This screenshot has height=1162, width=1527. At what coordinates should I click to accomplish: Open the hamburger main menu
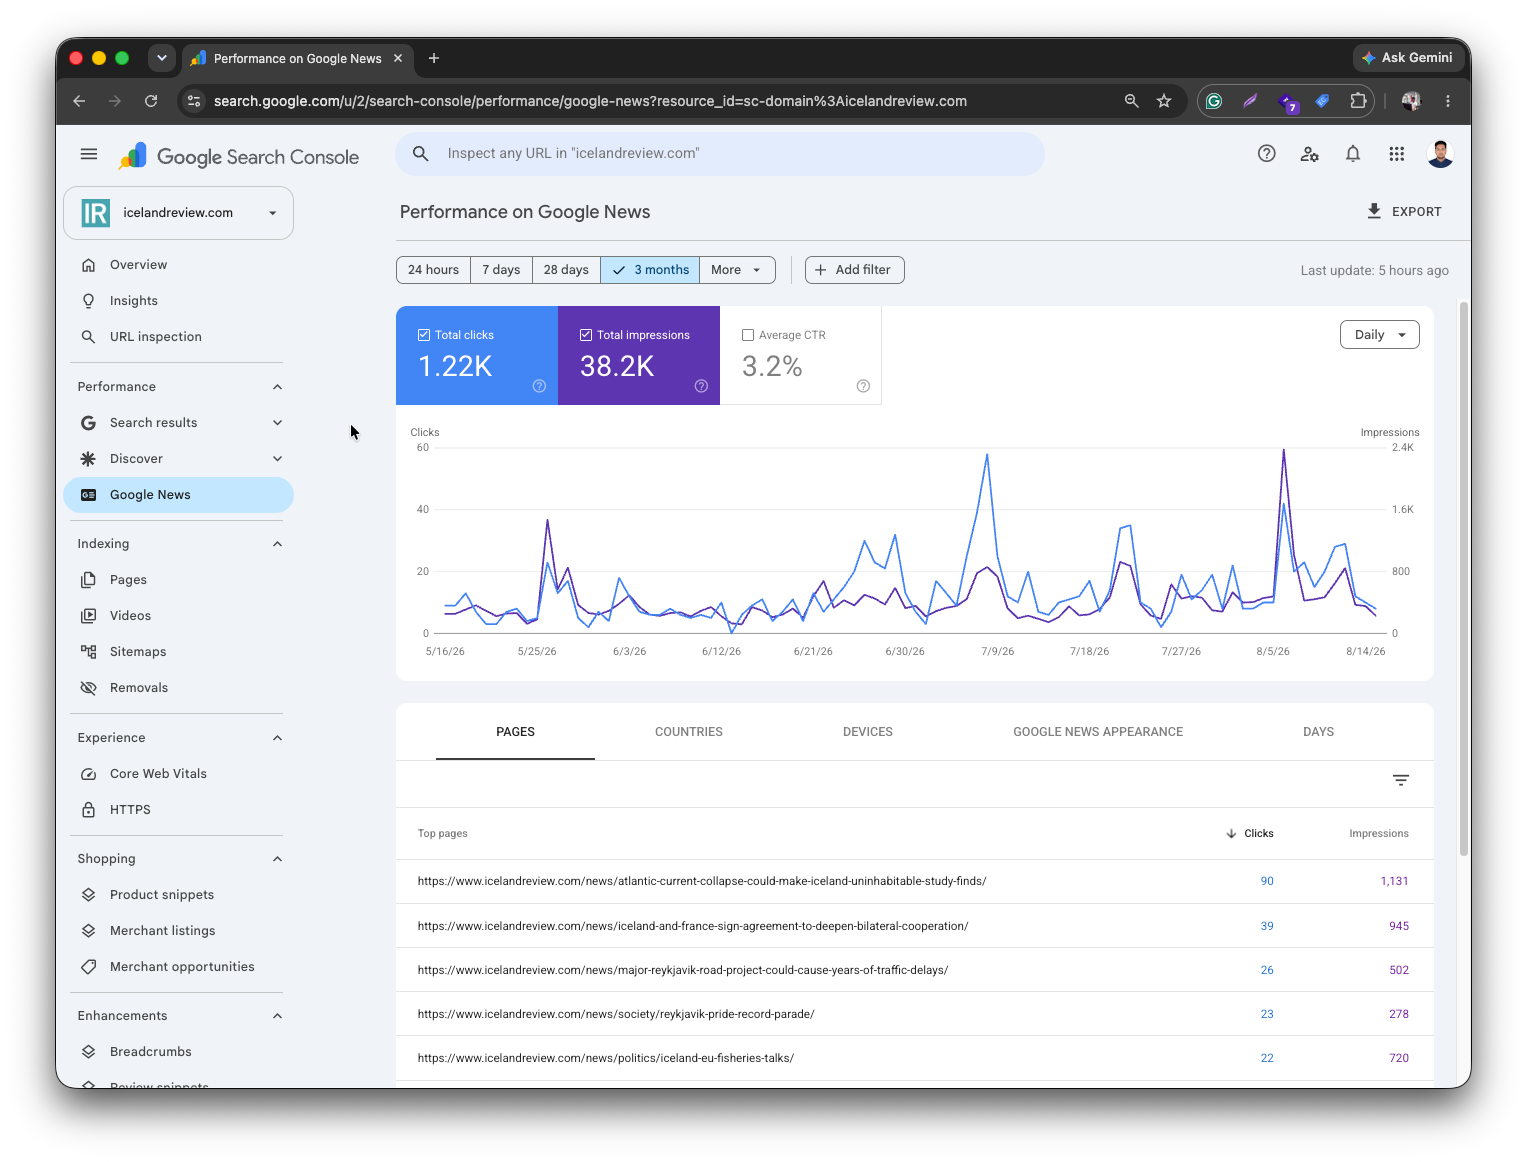click(89, 154)
